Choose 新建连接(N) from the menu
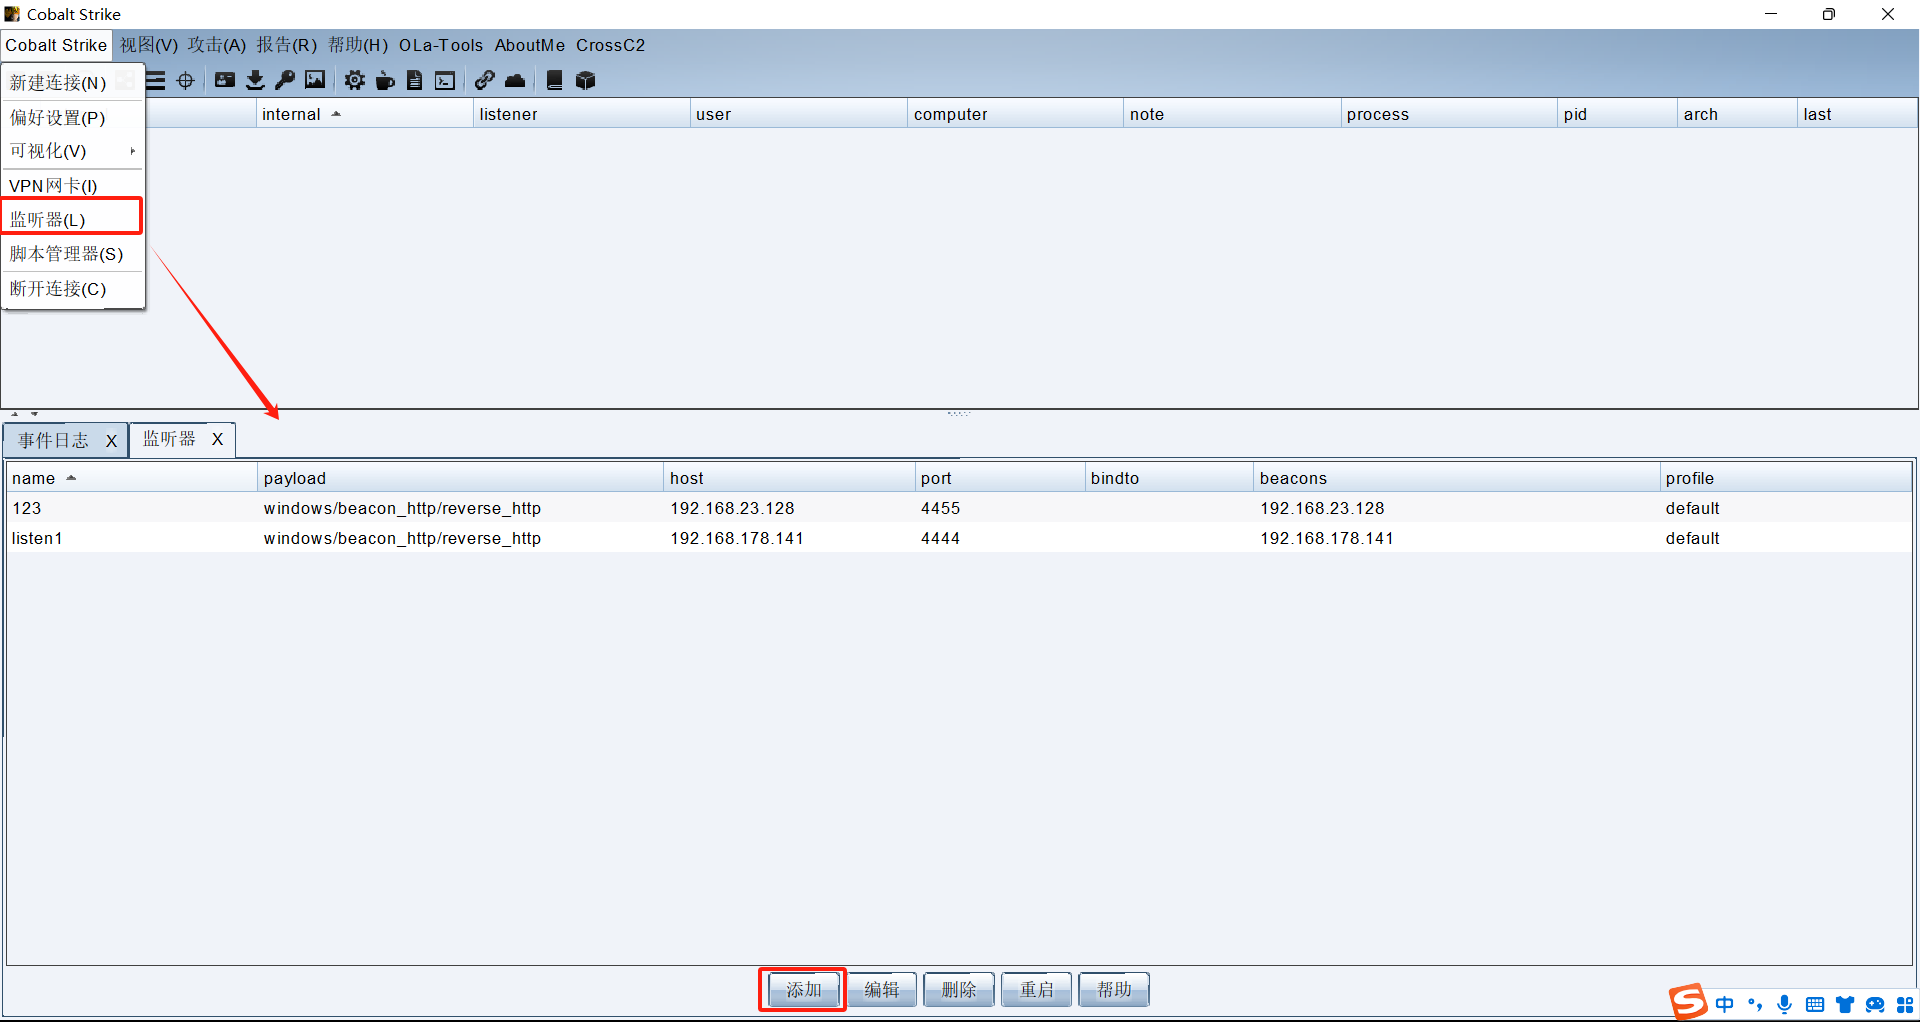 [x=73, y=83]
